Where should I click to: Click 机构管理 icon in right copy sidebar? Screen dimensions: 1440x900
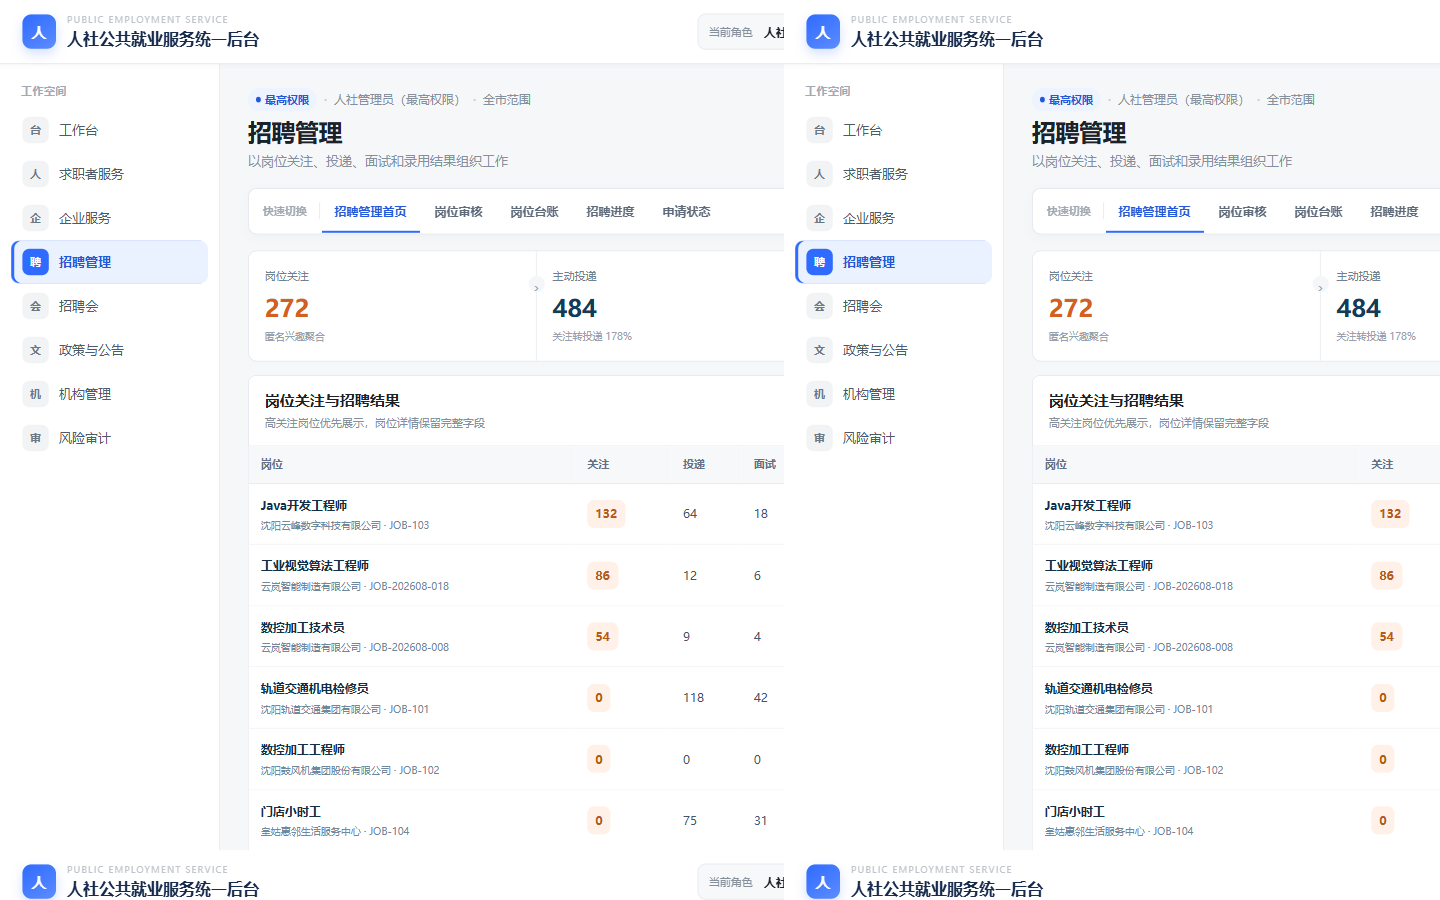tap(820, 394)
